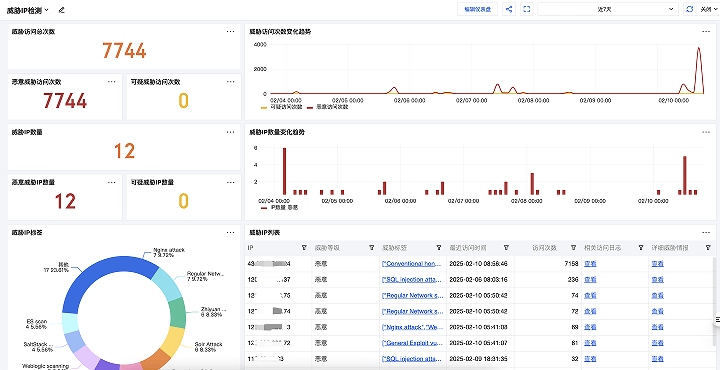Open the more options menu of the 威胁IP标签 donut panel

231,233
